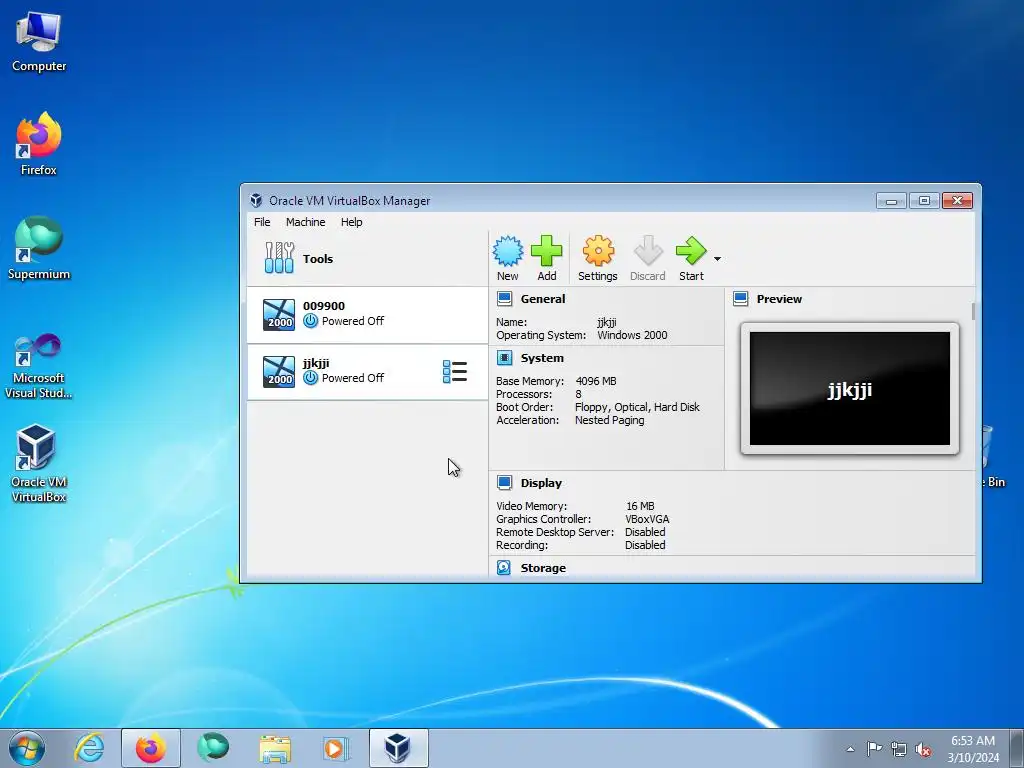
Task: Open the Windows Start menu orb
Action: click(x=27, y=748)
